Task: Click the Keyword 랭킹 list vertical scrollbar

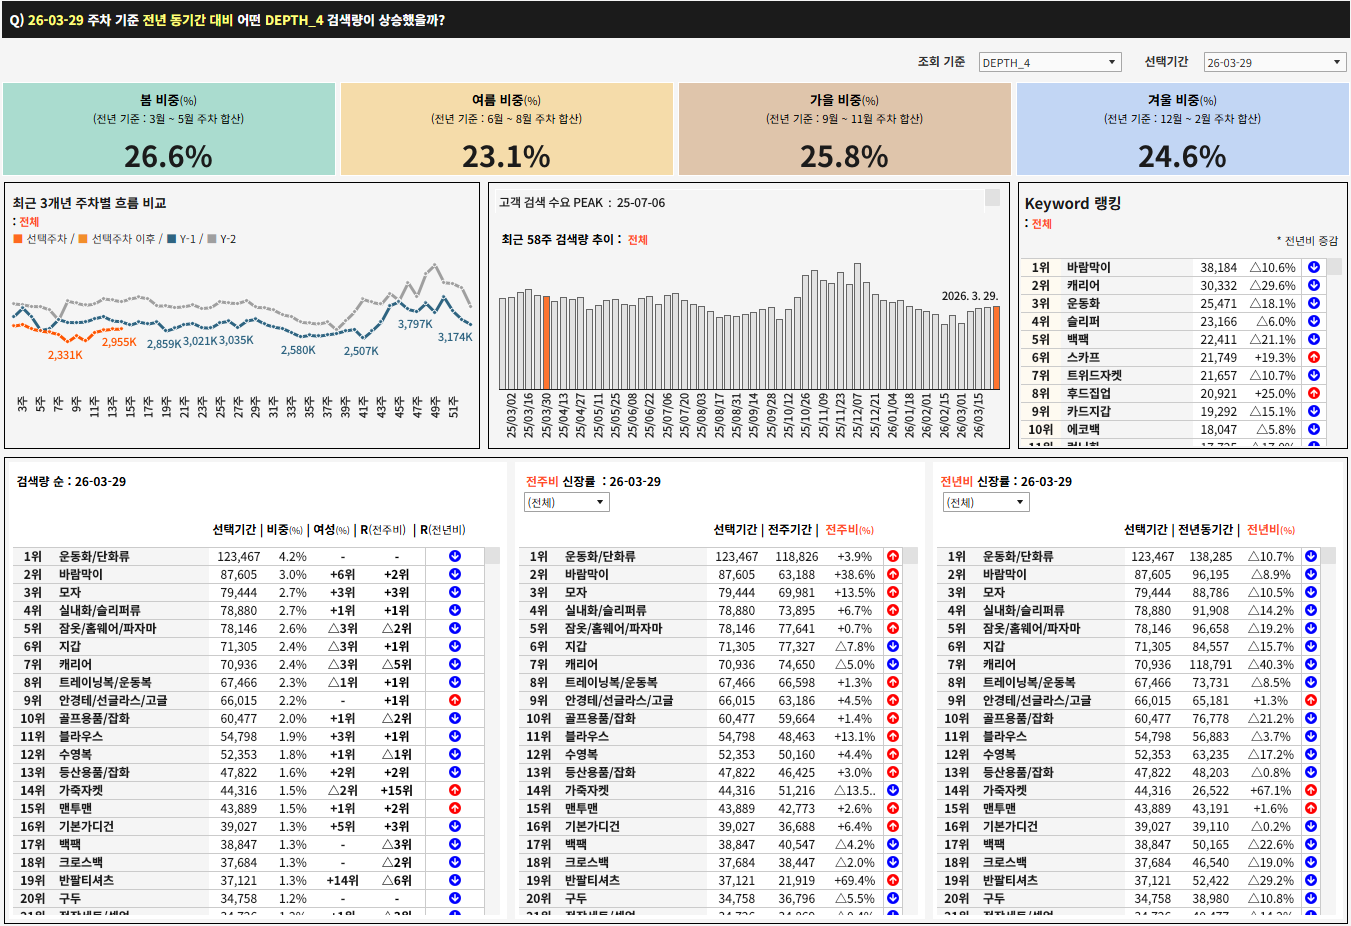Action: tap(1335, 350)
